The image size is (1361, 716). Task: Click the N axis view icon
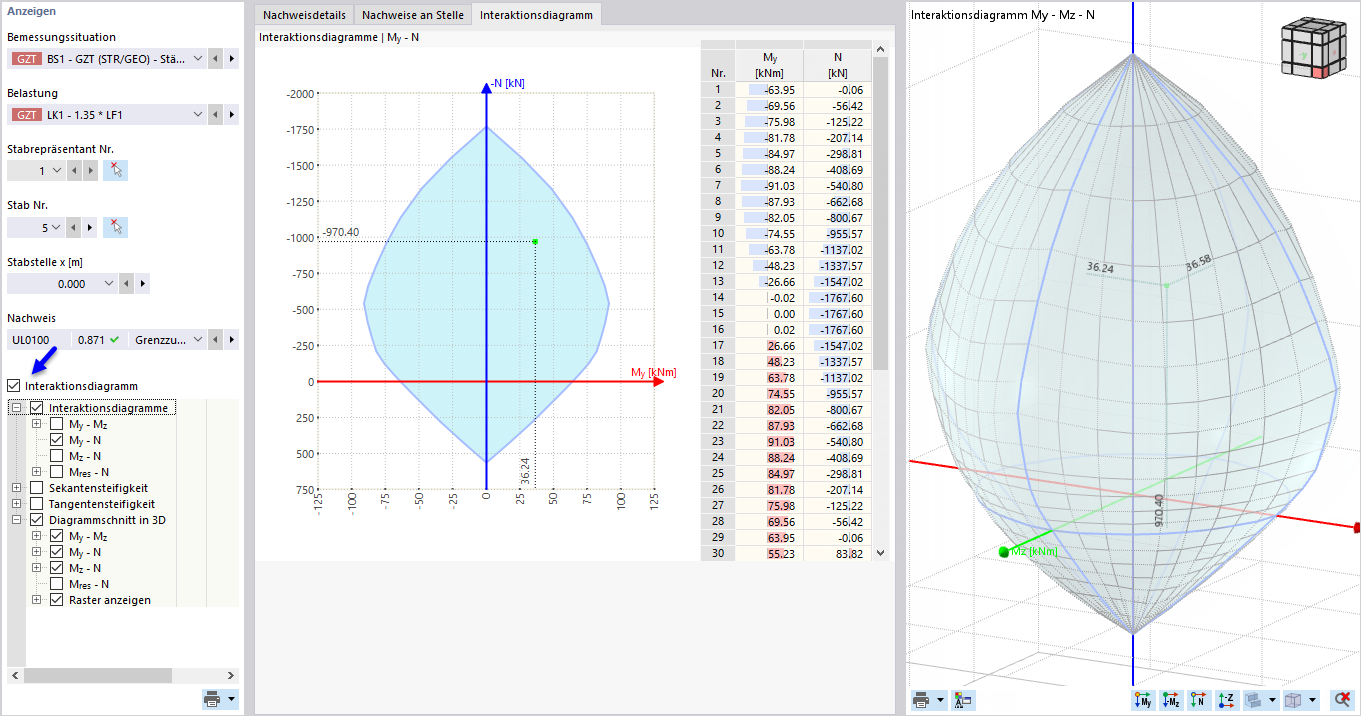tap(1197, 701)
